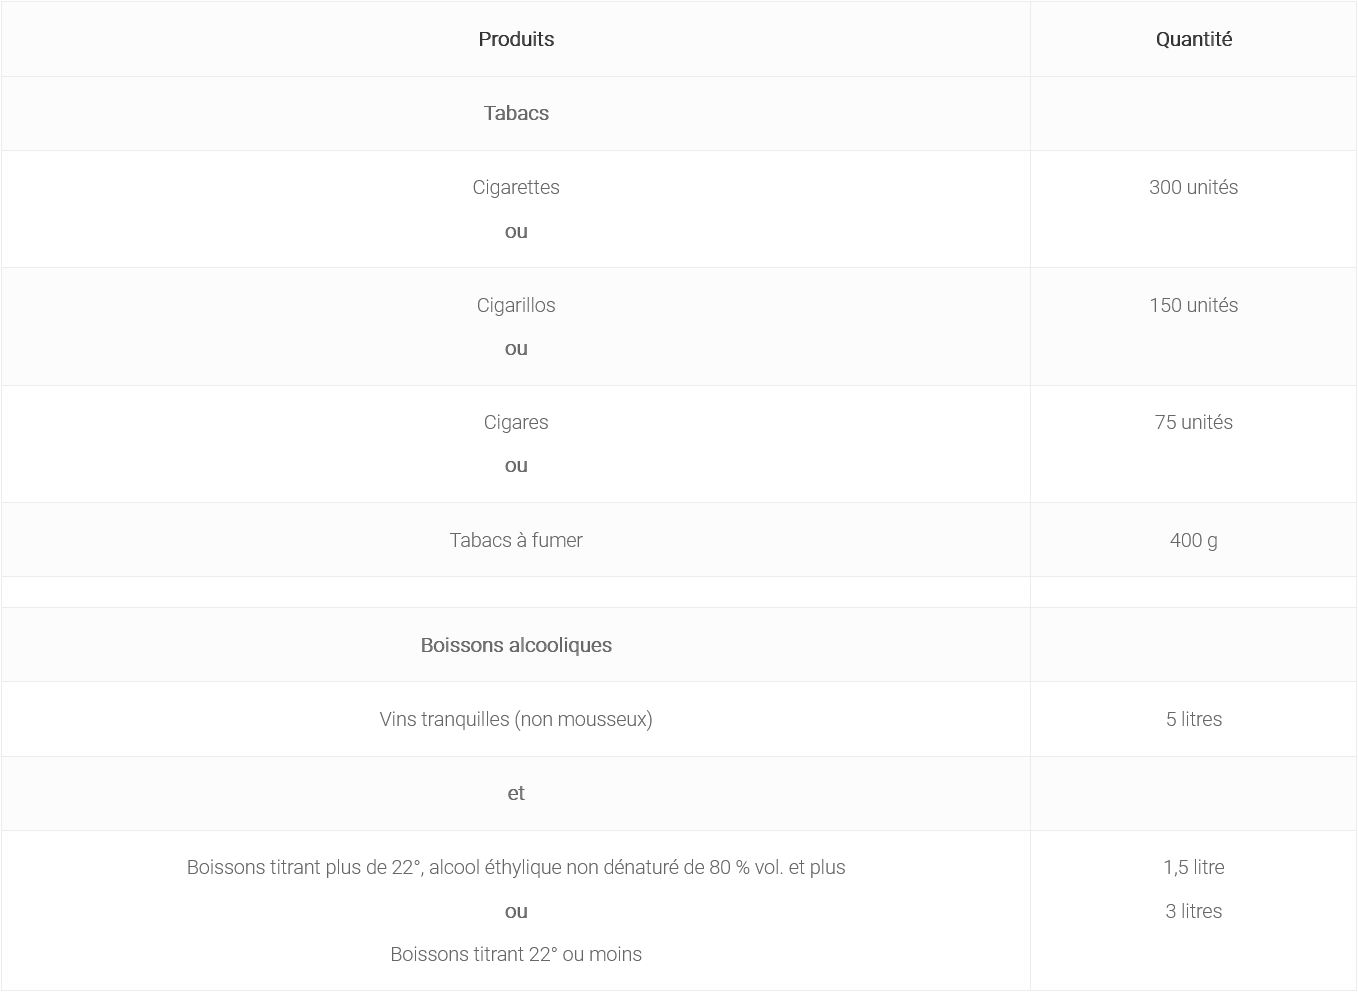Click the "Boissons alcooliques" section heading
The image size is (1358, 992).
click(516, 645)
